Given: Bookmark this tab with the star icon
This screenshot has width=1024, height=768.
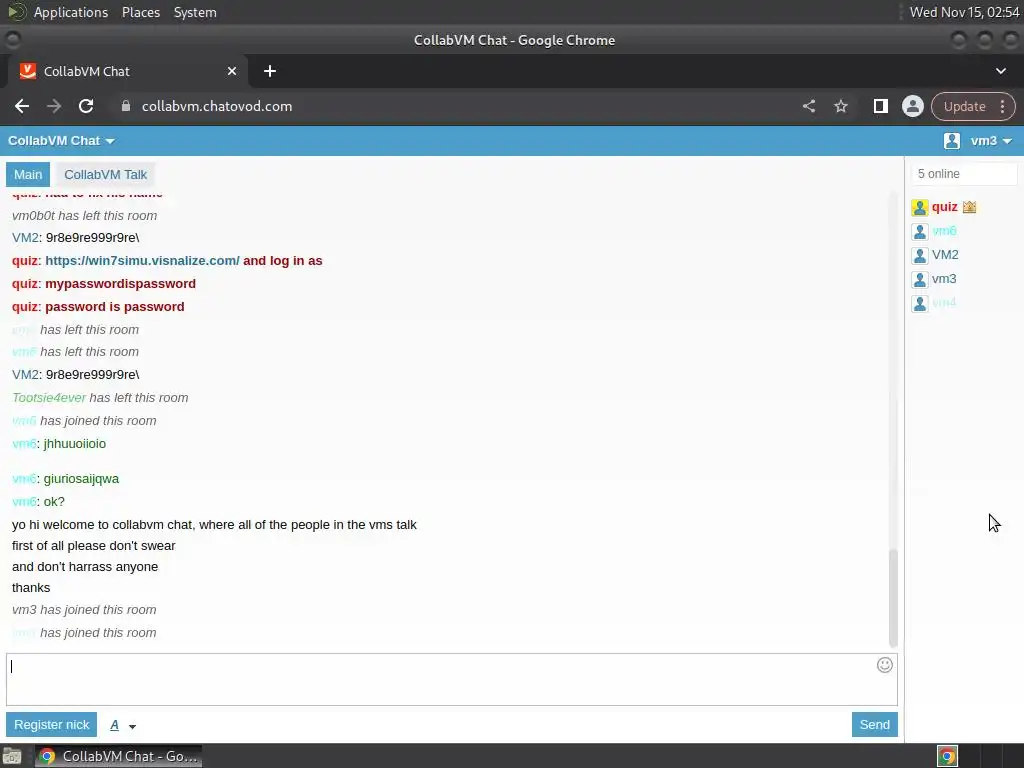Looking at the screenshot, I should click(x=840, y=106).
